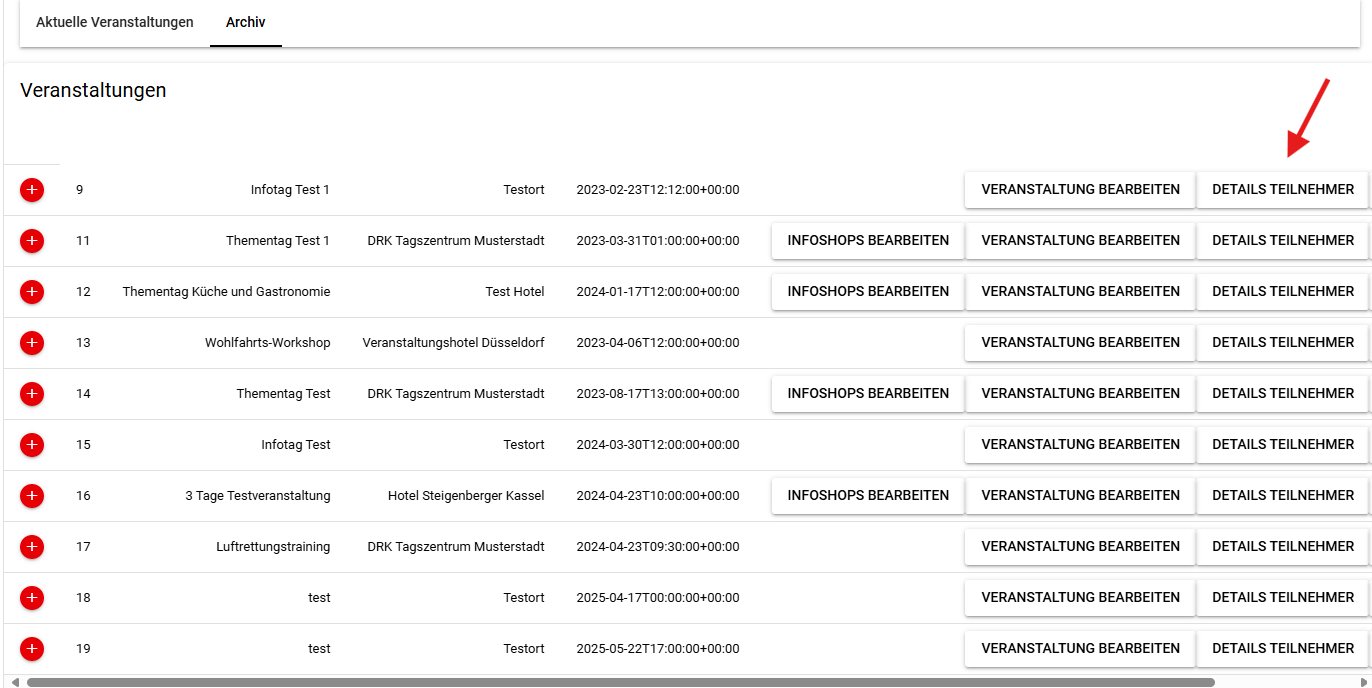Image resolution: width=1372 pixels, height=688 pixels.
Task: Click the red plus icon beside Luftrettungstraining
Action: coord(32,547)
